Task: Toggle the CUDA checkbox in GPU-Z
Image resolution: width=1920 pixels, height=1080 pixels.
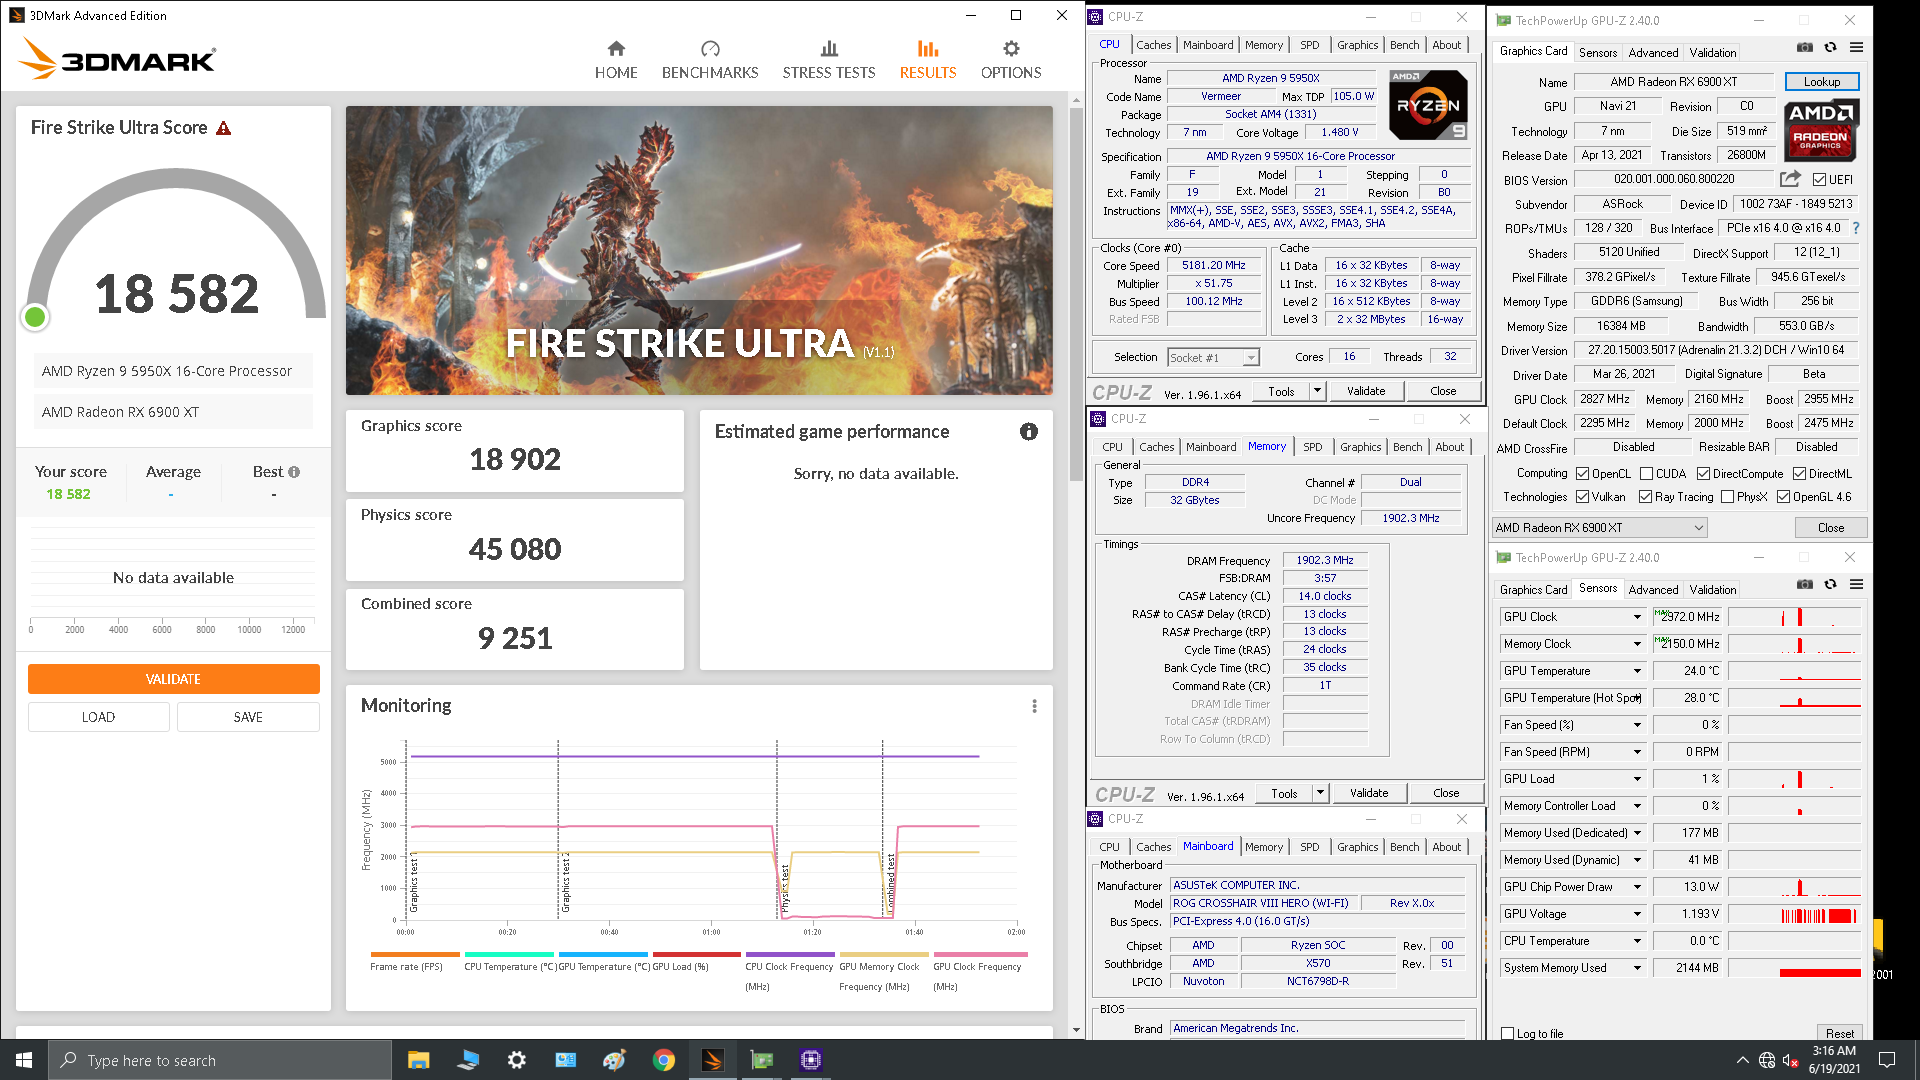Action: click(x=1646, y=474)
